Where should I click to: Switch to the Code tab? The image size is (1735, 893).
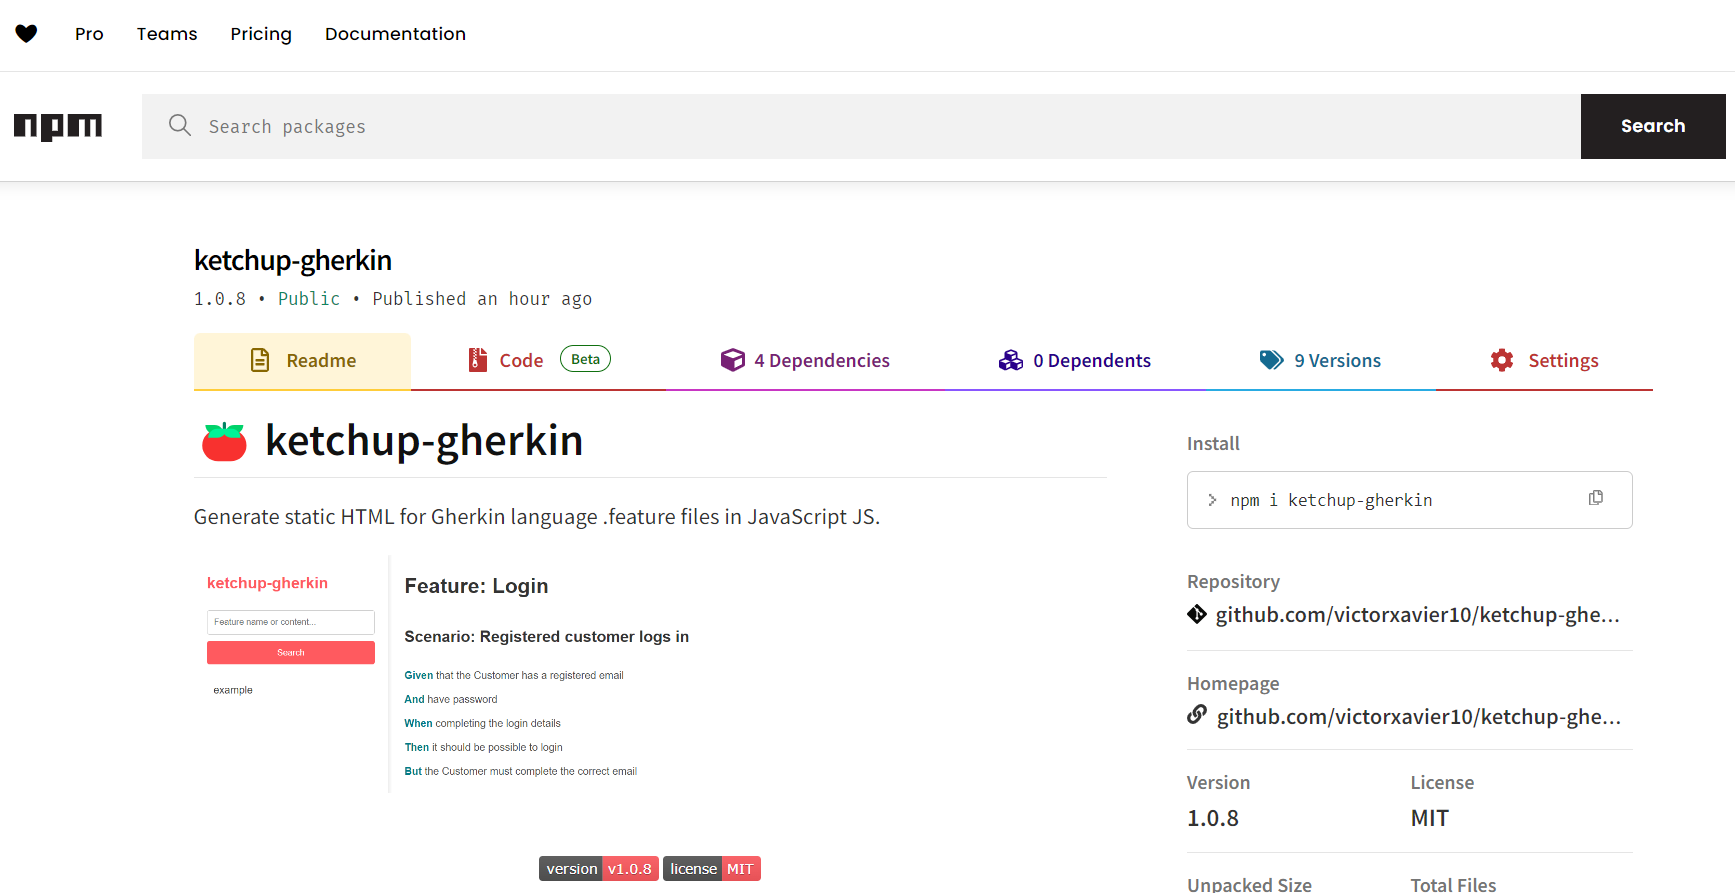click(x=538, y=361)
